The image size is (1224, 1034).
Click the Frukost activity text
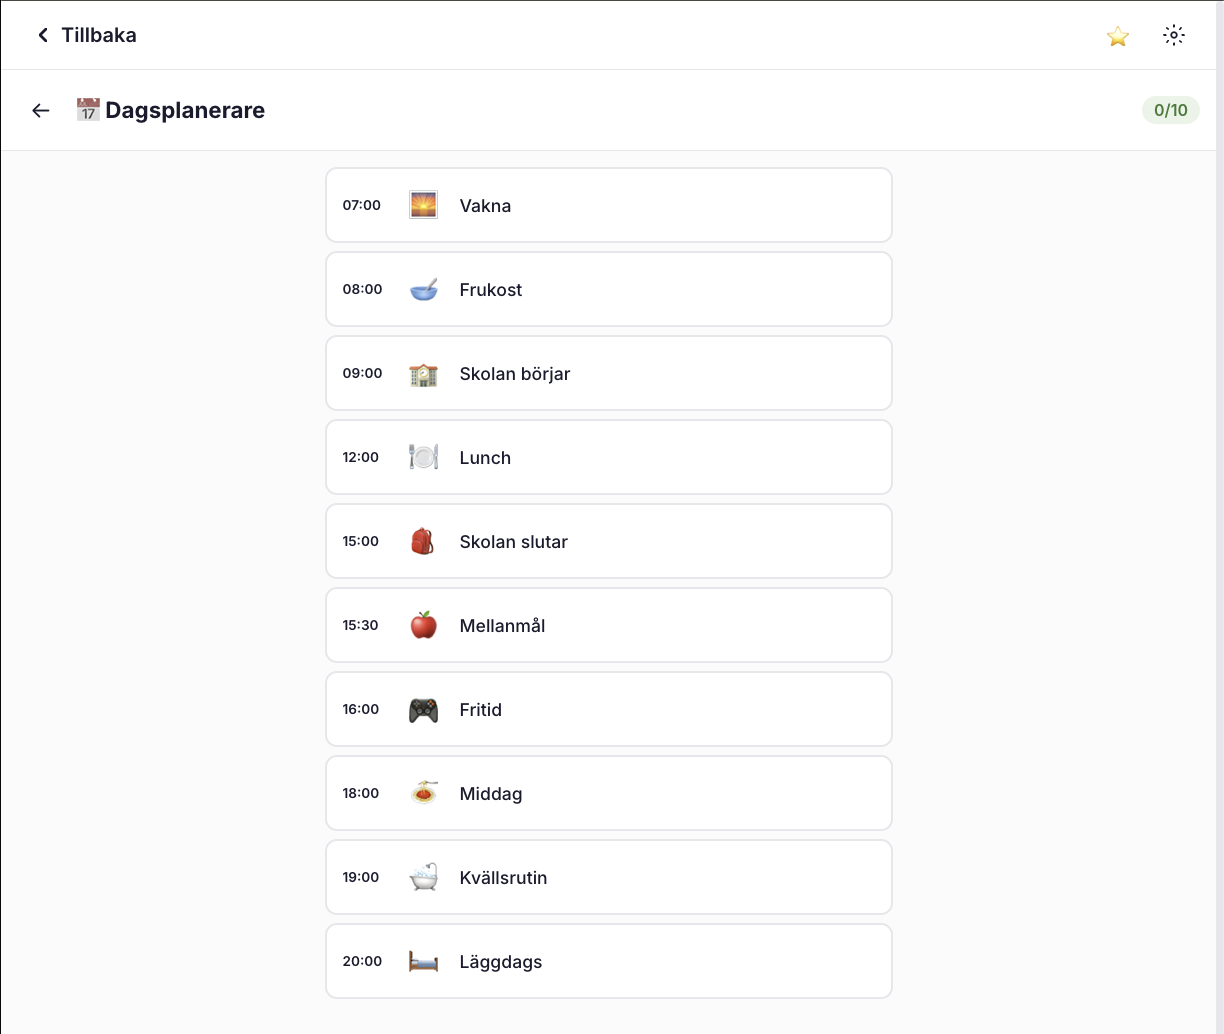490,290
